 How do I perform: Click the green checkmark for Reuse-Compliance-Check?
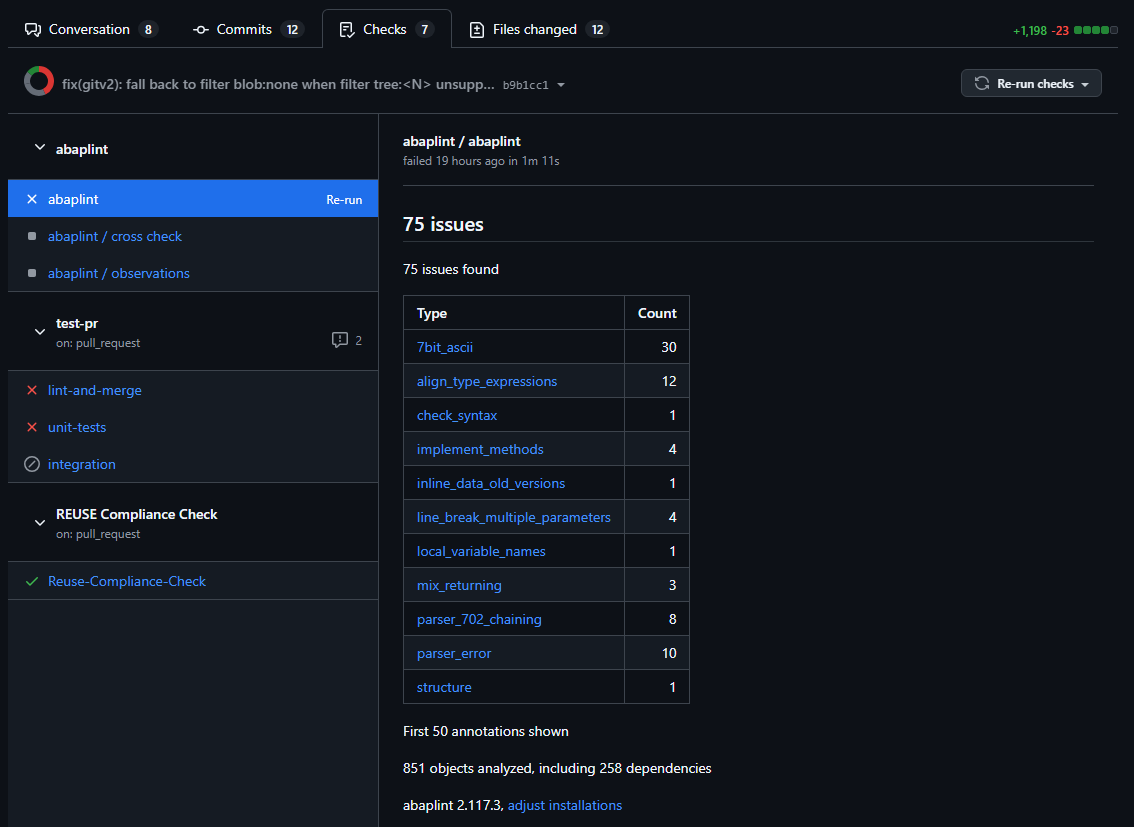click(32, 581)
